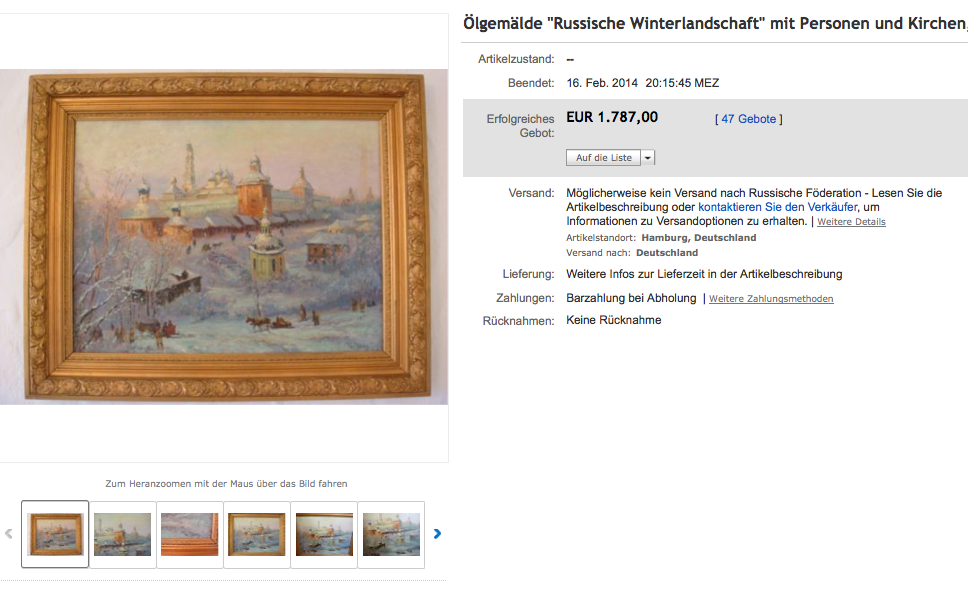This screenshot has height=589, width=968.
Task: Select the third thumbnail of frame corner
Action: [190, 534]
